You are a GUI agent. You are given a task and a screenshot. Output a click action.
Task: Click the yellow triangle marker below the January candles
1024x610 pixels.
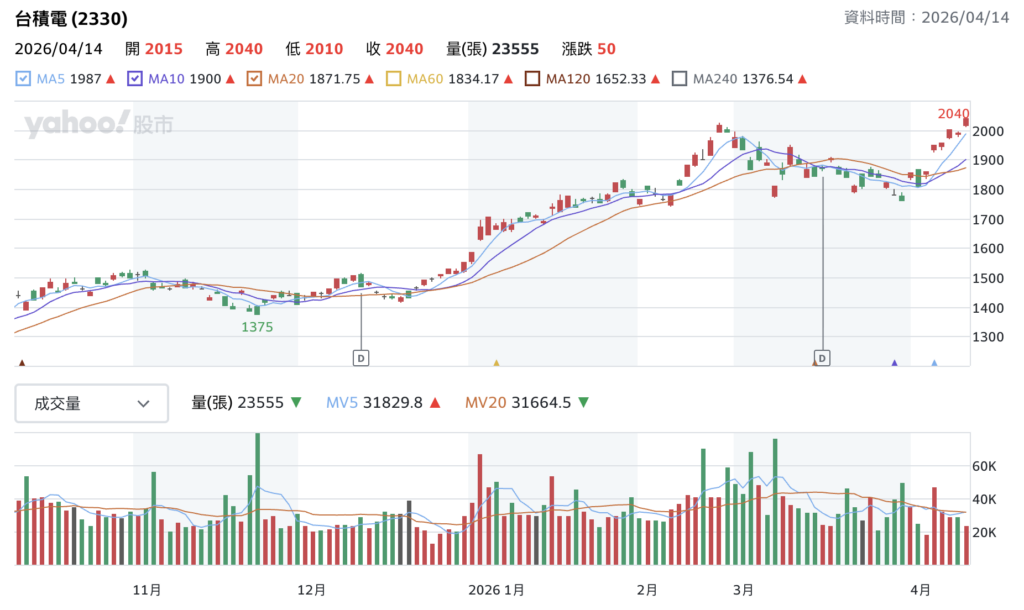(x=495, y=360)
